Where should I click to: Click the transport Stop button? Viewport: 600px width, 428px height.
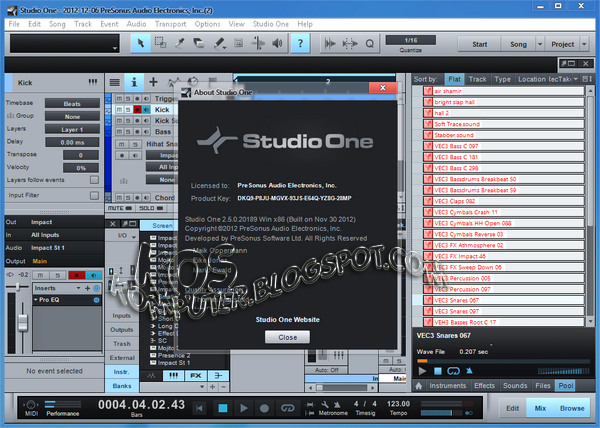tap(223, 408)
